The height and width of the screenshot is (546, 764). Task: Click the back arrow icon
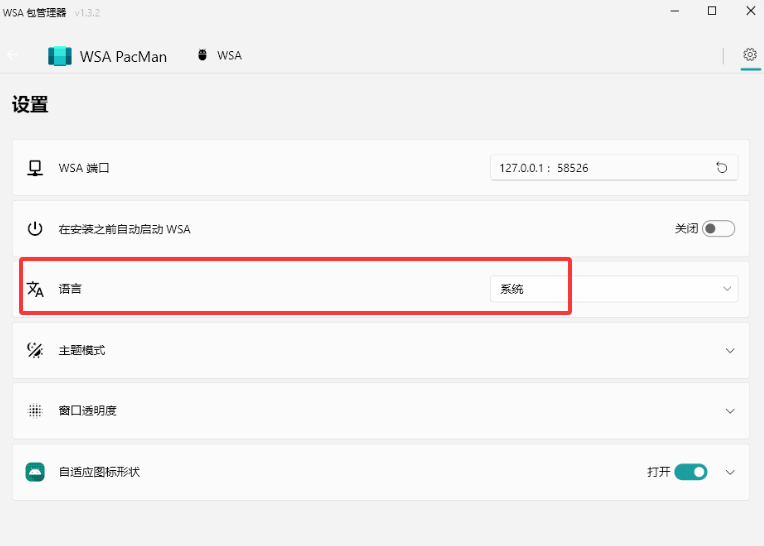(x=12, y=56)
